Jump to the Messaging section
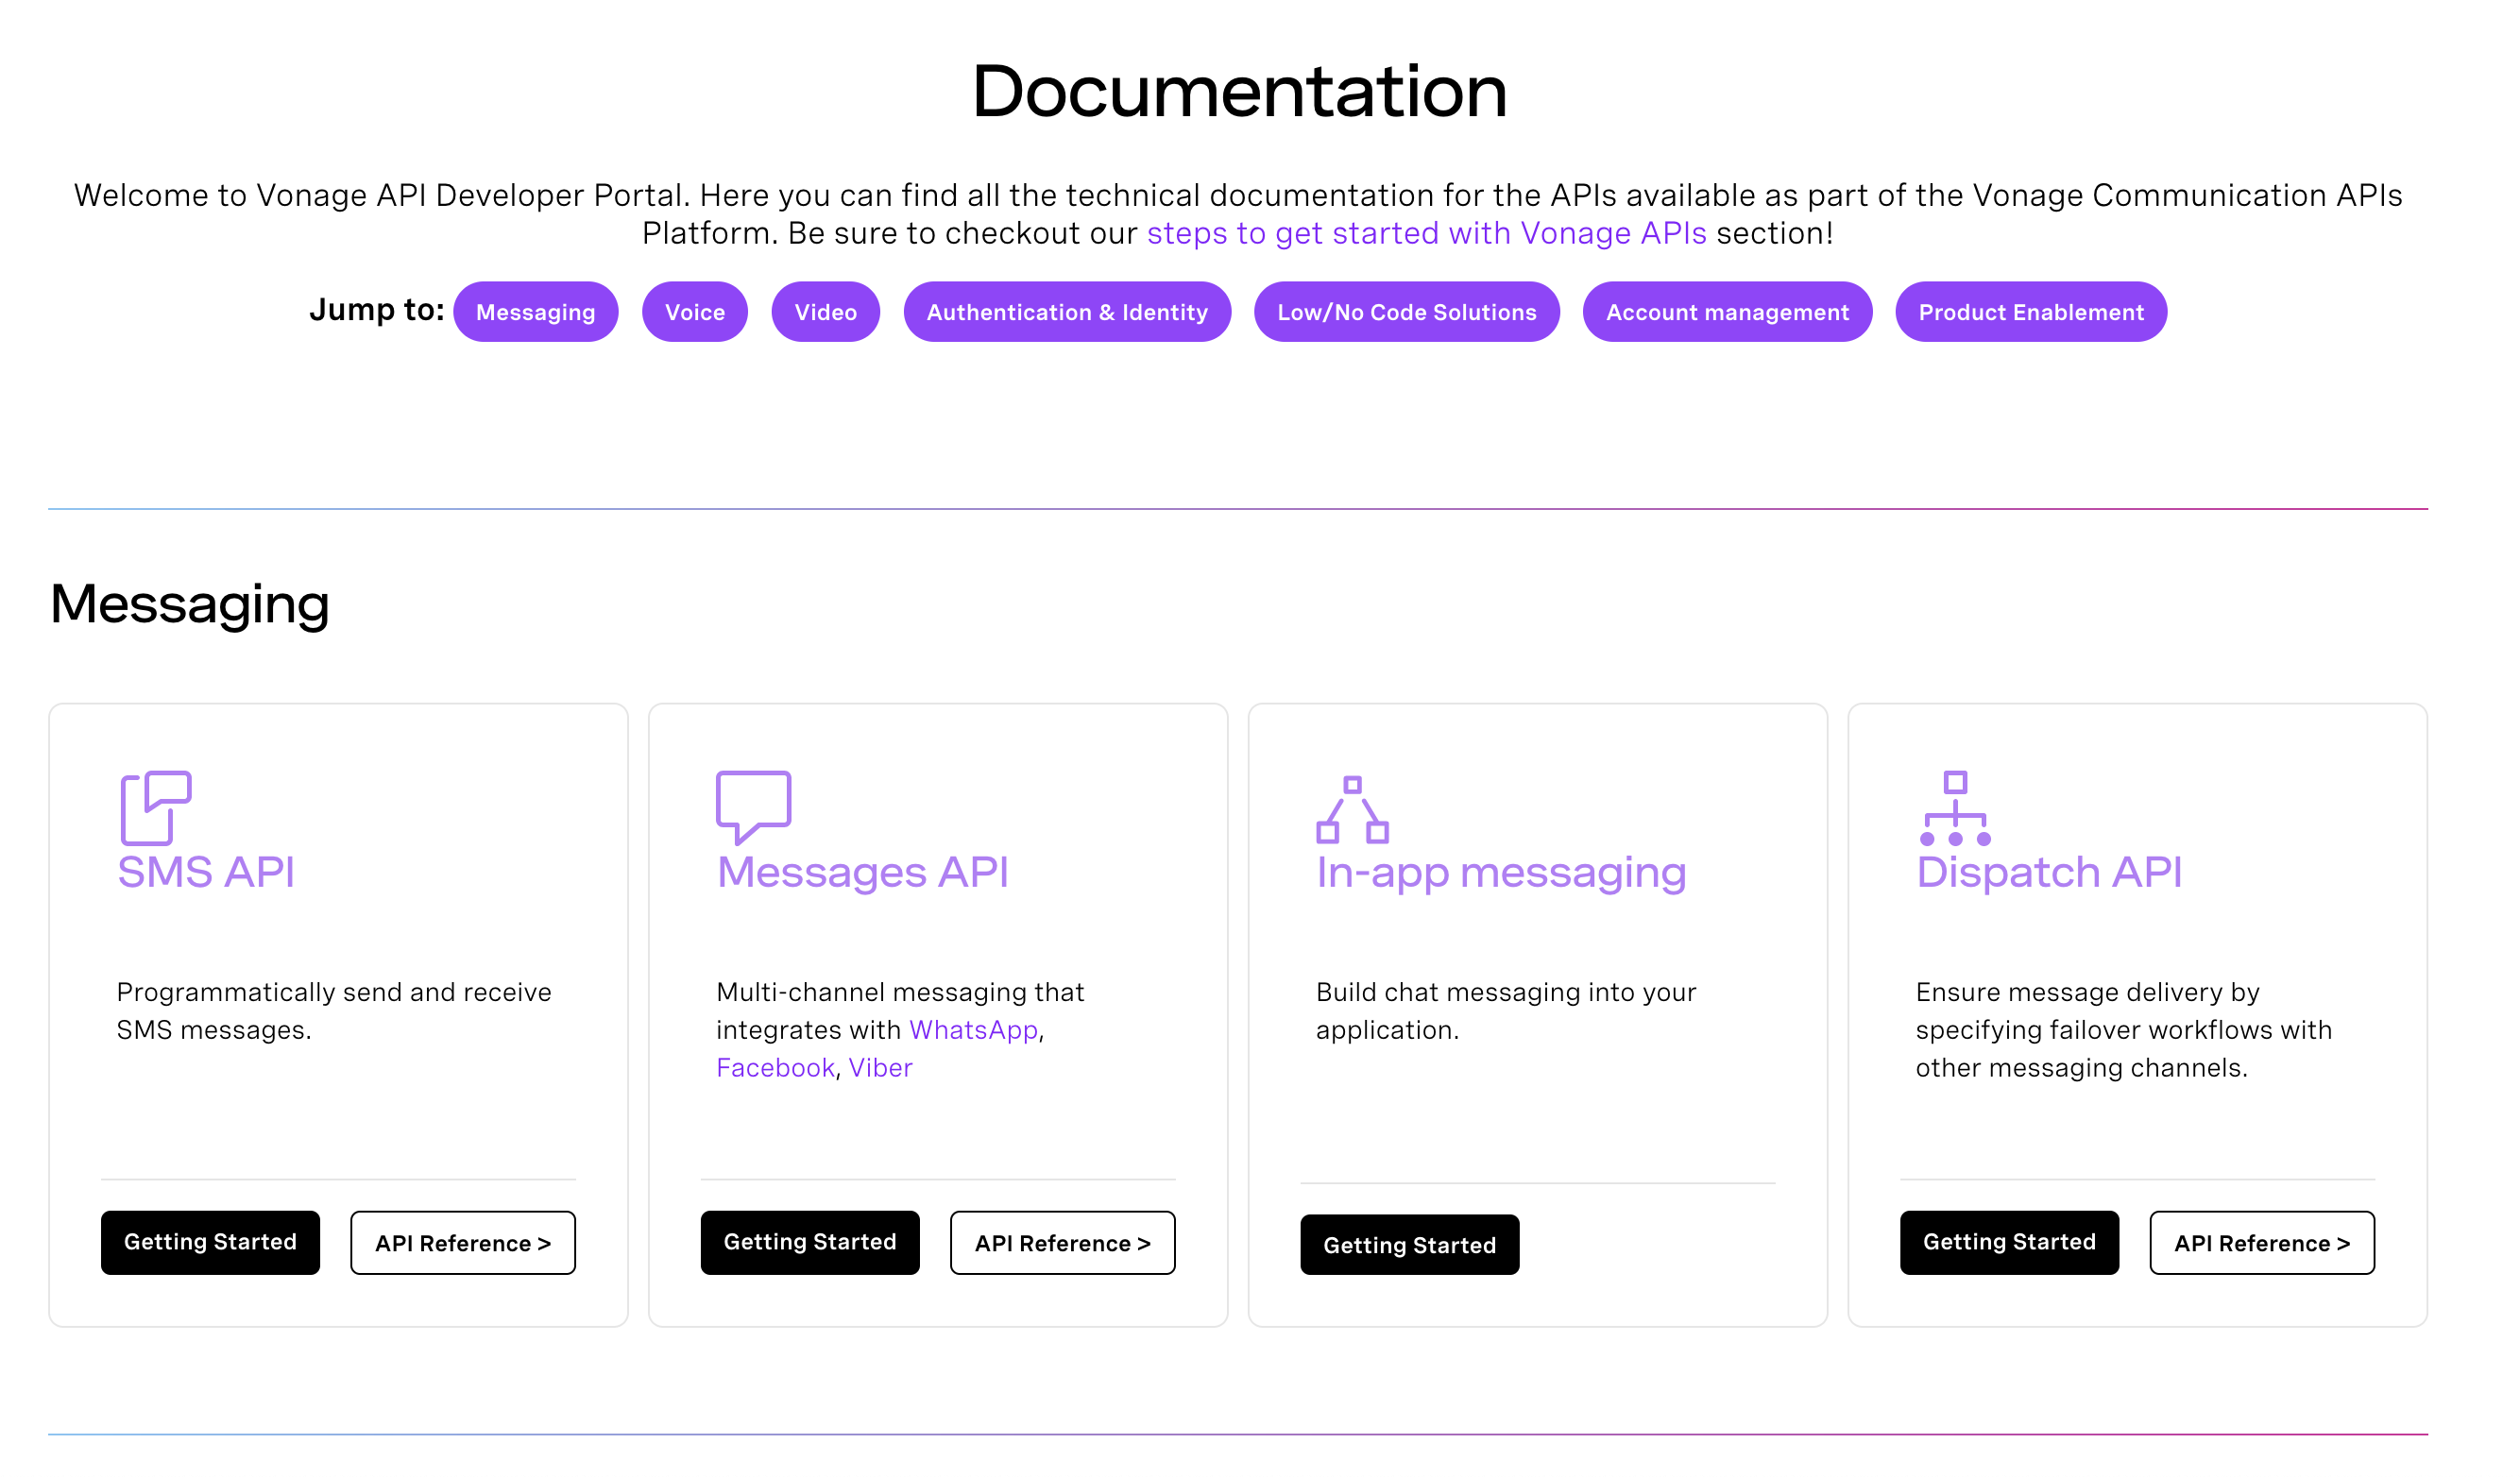The image size is (2520, 1477). (536, 312)
